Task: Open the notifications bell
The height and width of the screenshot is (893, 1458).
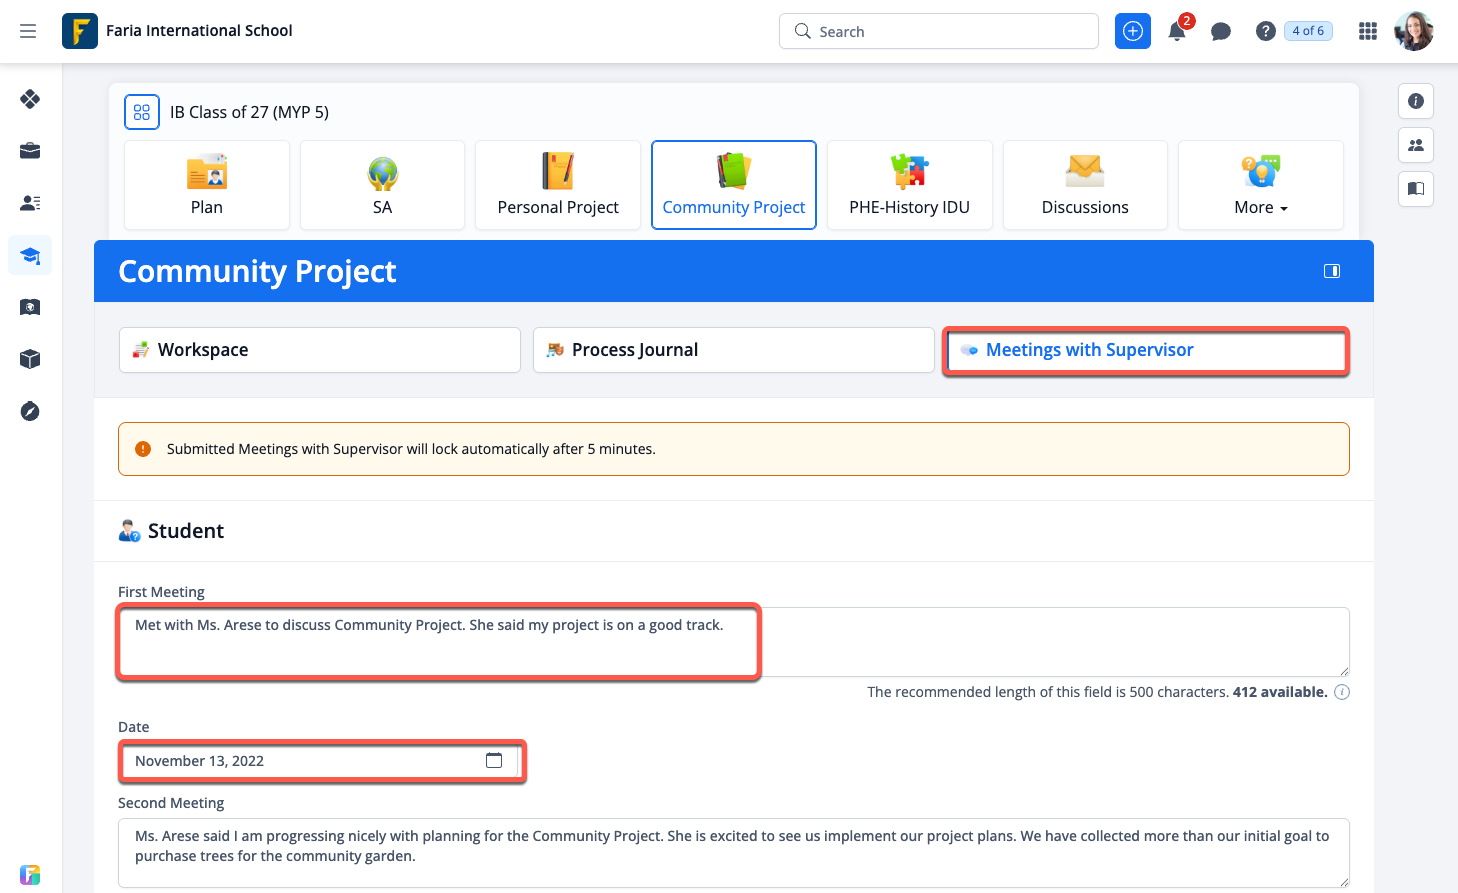Action: [x=1177, y=31]
